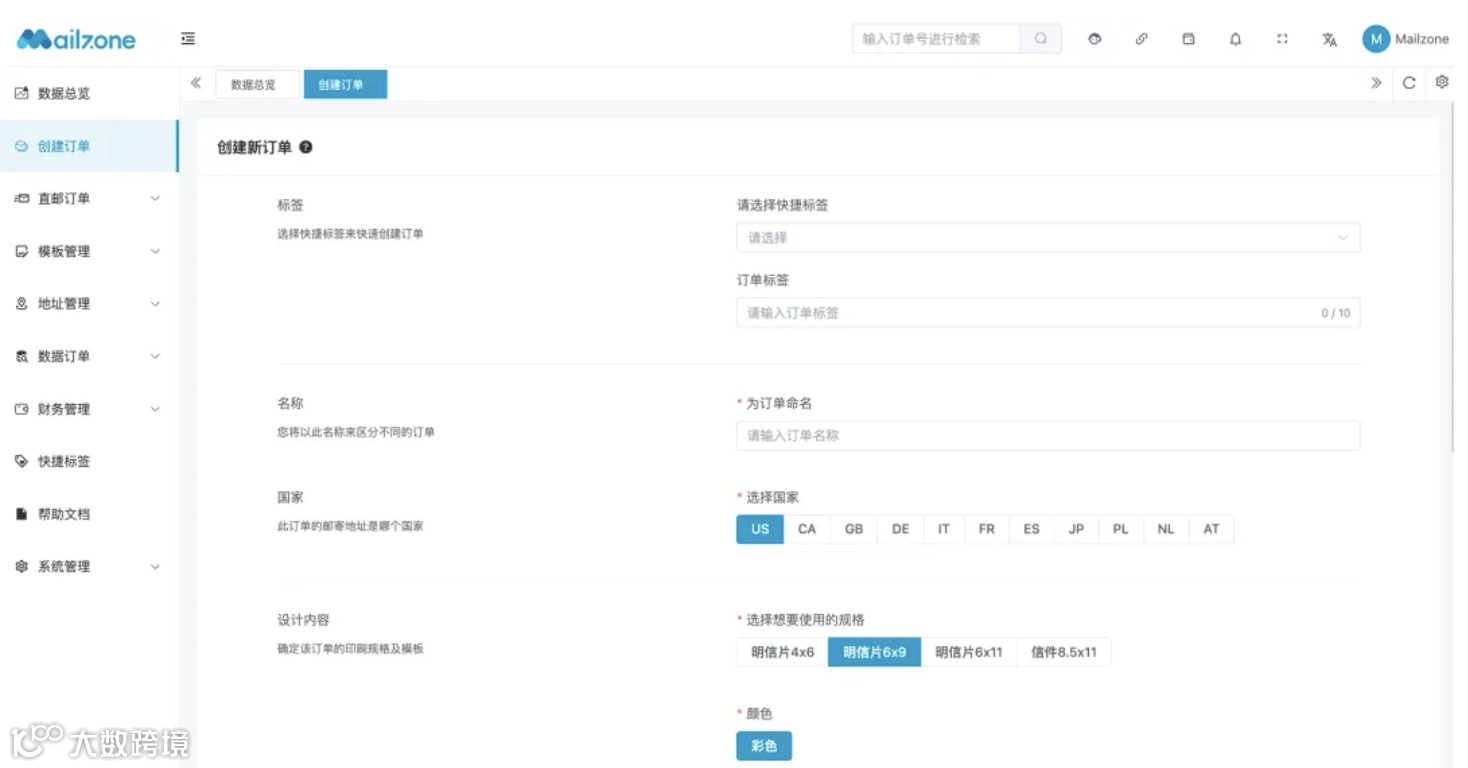The width and height of the screenshot is (1468, 768).
Task: Click the 快捷标签 tag icon in sidebar
Action: click(22, 461)
